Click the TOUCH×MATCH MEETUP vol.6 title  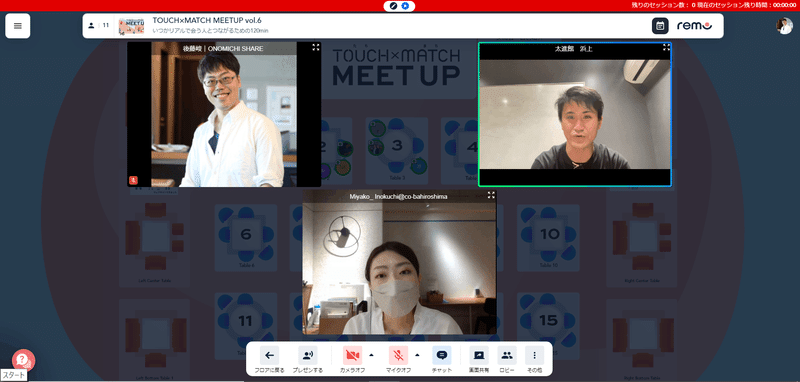[207, 20]
